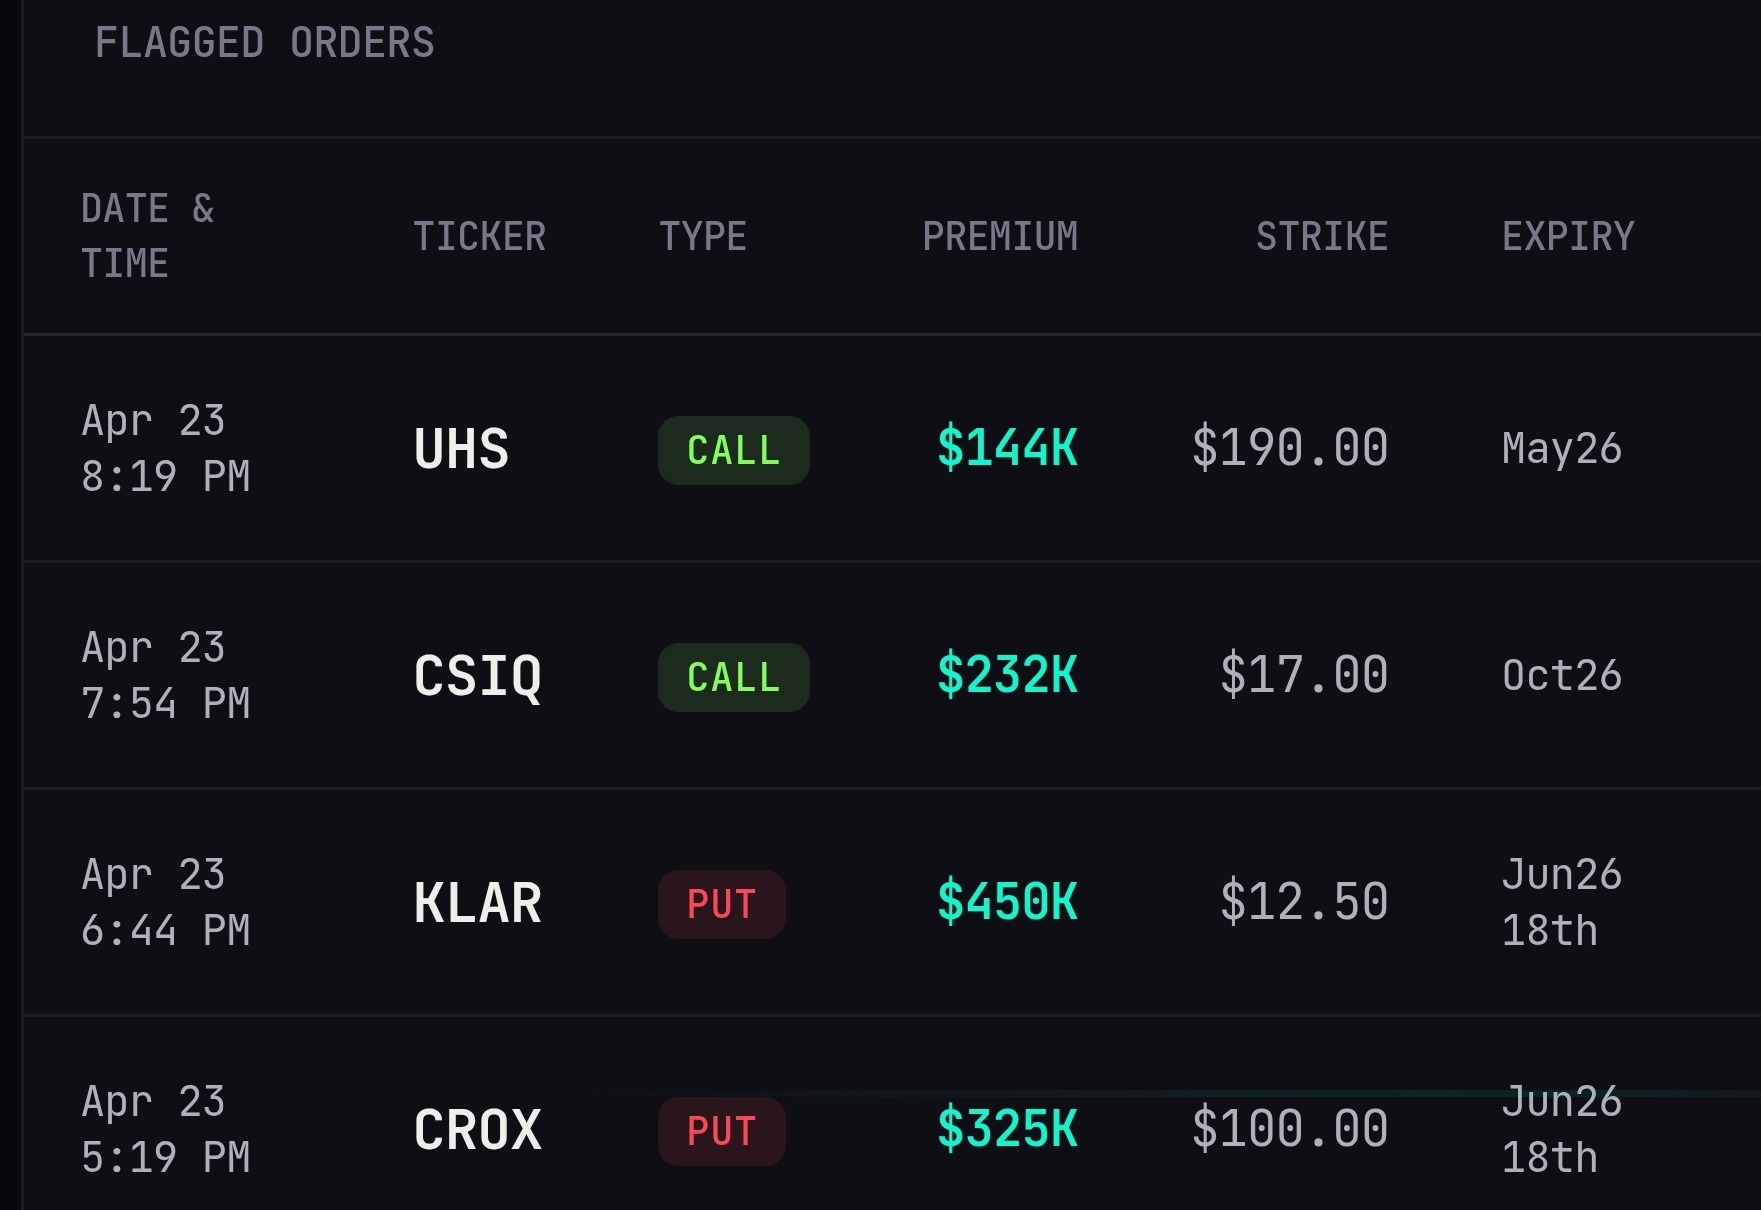This screenshot has width=1761, height=1210.
Task: Click the Flagged Orders heading
Action: [x=265, y=43]
